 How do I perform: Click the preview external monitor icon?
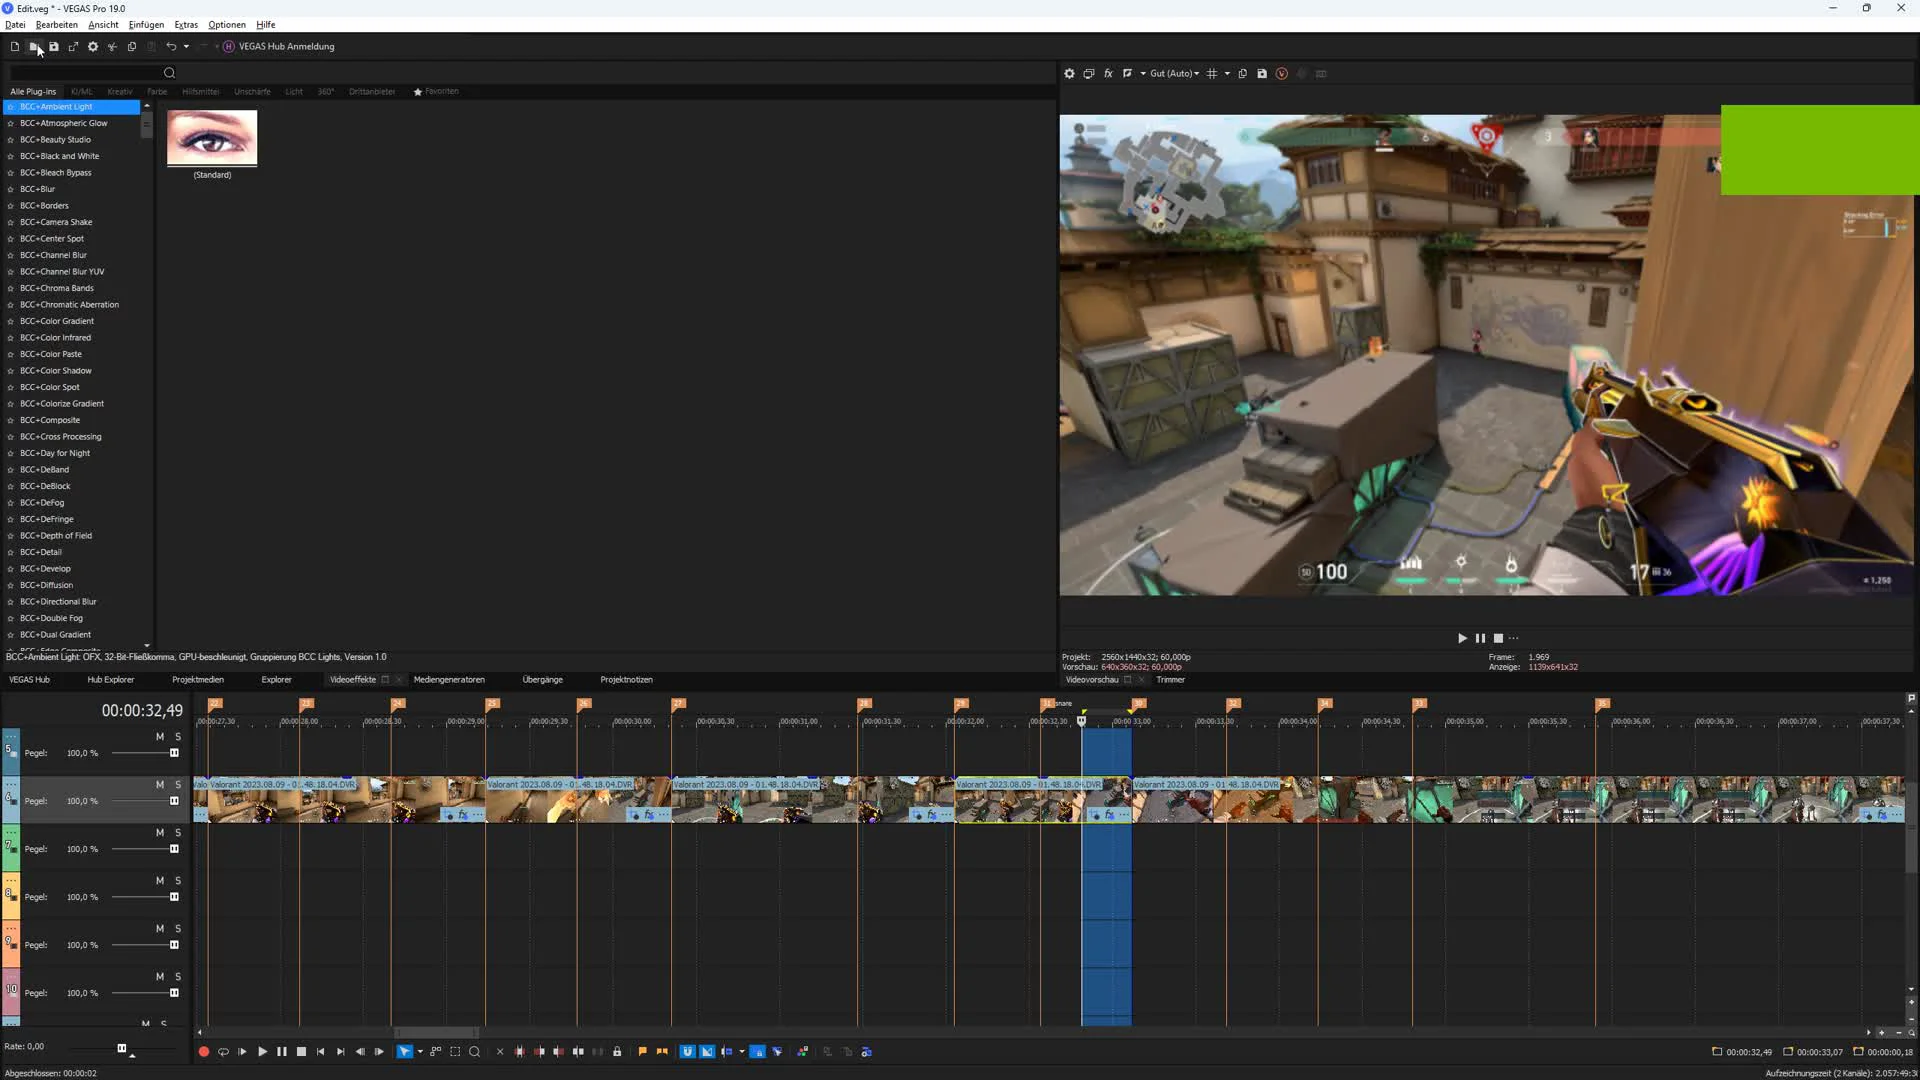pos(1089,74)
